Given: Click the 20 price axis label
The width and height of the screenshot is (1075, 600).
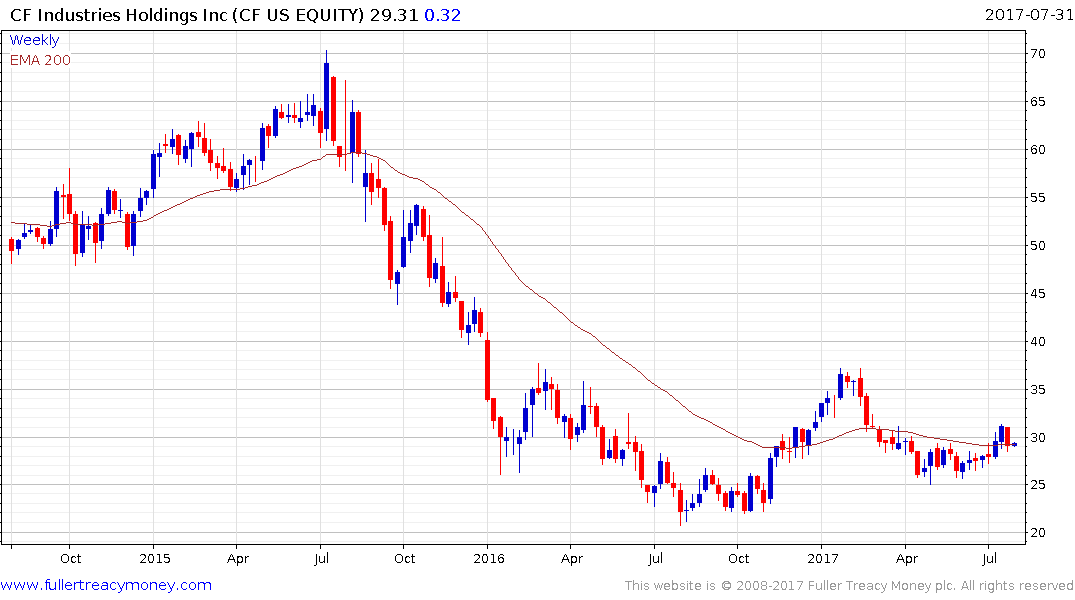Looking at the screenshot, I should point(1037,533).
